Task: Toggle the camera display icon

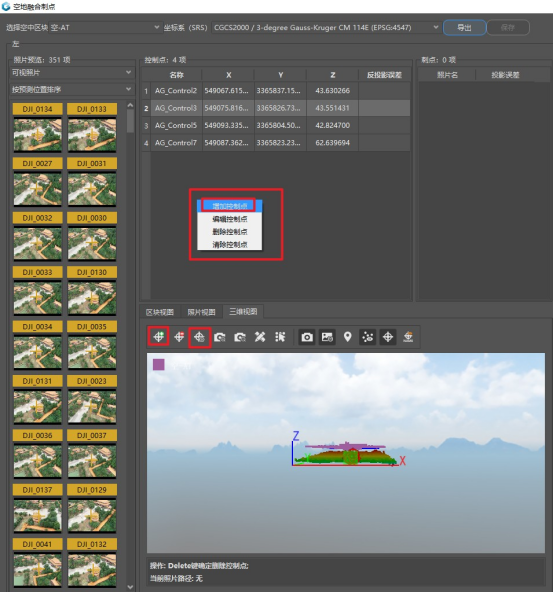Action: click(307, 337)
